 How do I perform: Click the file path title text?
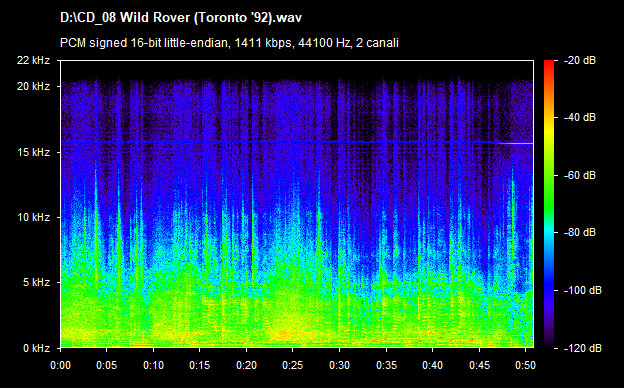coord(181,18)
